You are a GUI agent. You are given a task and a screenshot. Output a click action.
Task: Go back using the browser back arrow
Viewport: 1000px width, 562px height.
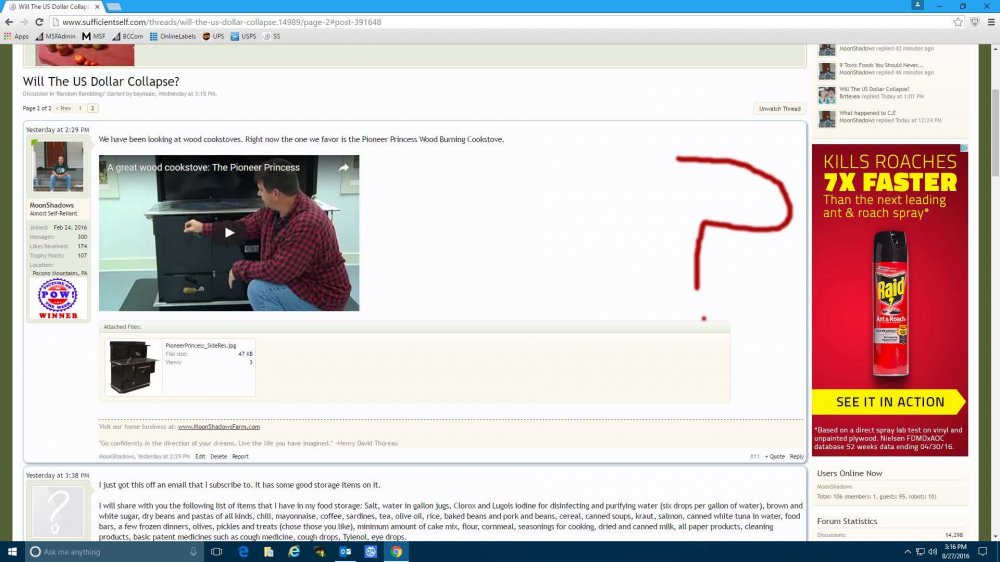9,22
